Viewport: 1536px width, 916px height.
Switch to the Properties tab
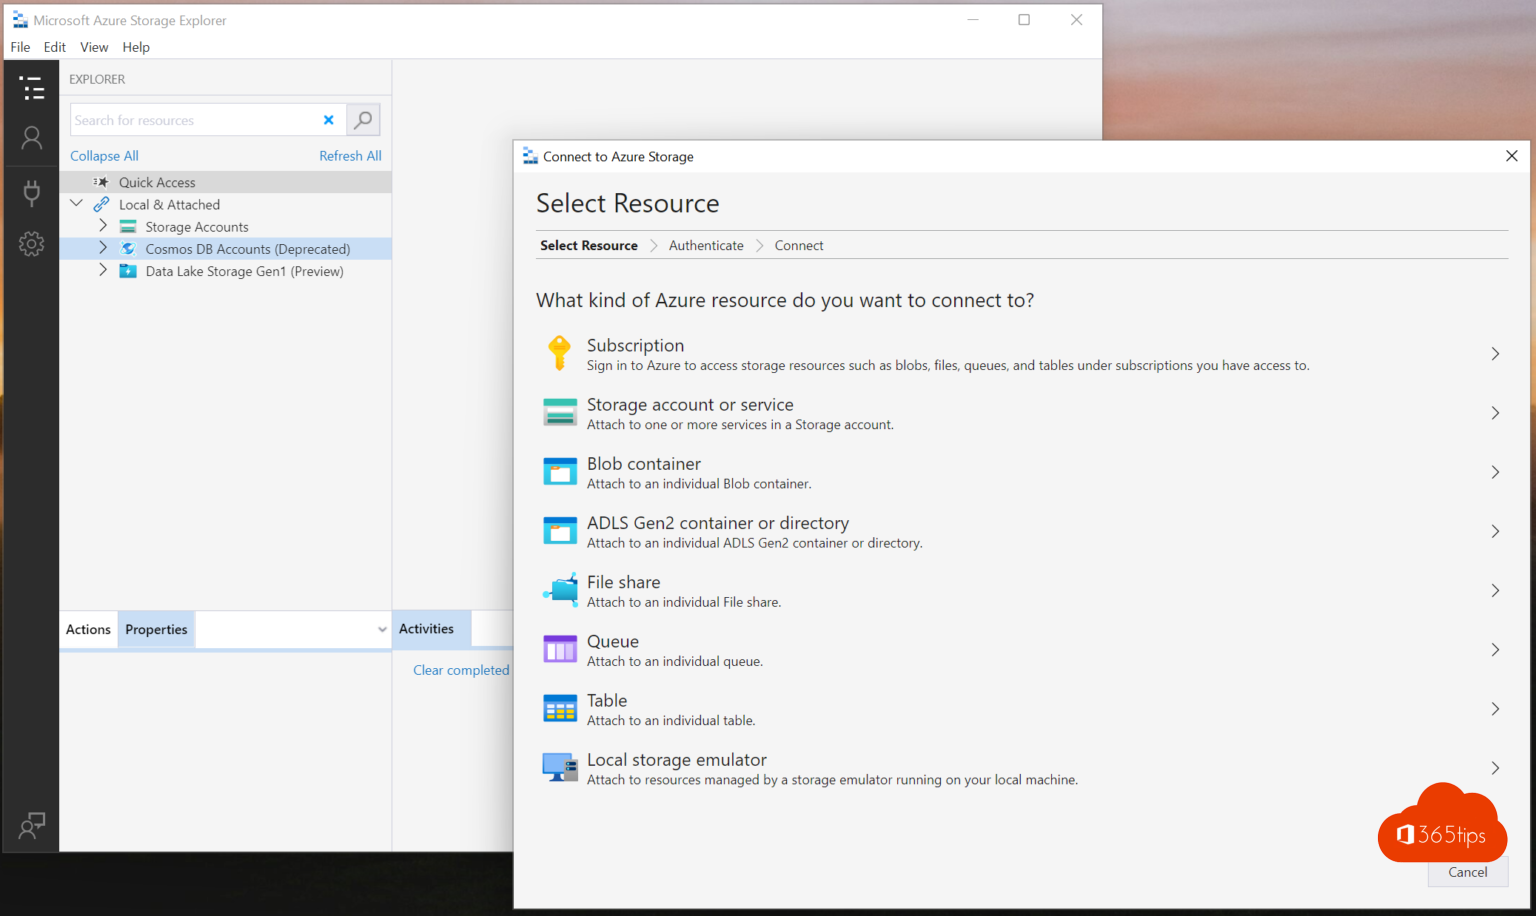pos(156,629)
